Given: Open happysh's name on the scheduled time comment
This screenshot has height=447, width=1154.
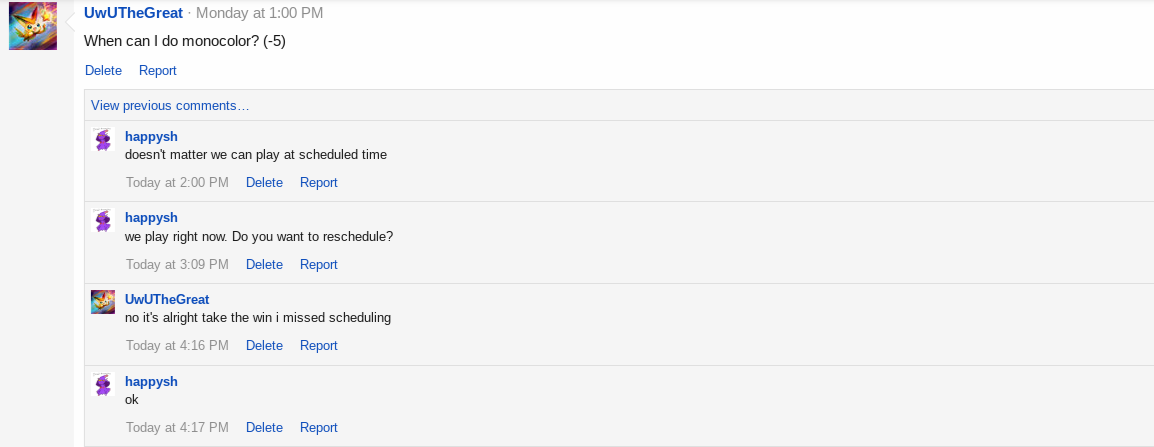Looking at the screenshot, I should [151, 136].
